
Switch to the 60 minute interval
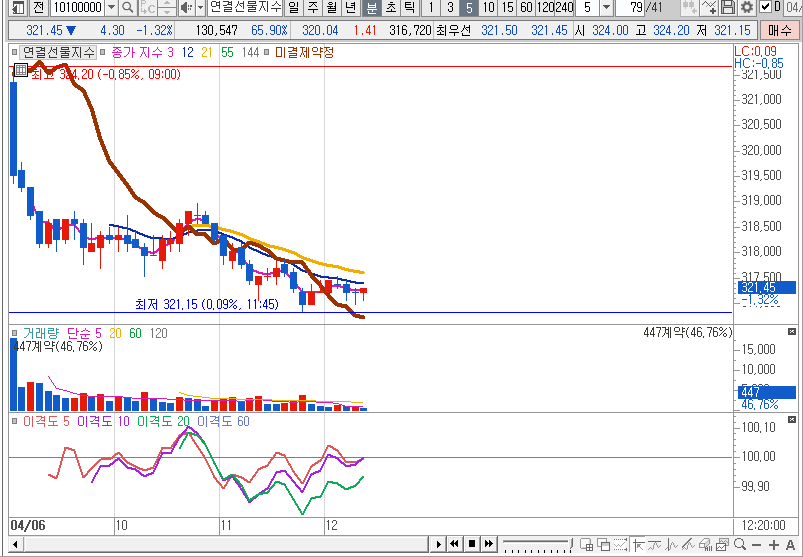(526, 8)
